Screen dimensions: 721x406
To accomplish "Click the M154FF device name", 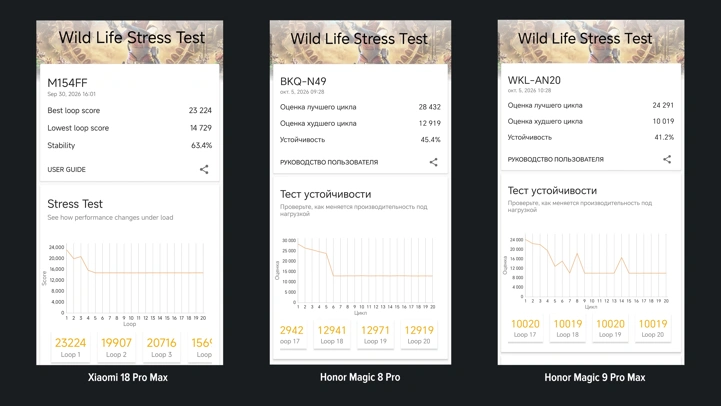I will [x=67, y=83].
